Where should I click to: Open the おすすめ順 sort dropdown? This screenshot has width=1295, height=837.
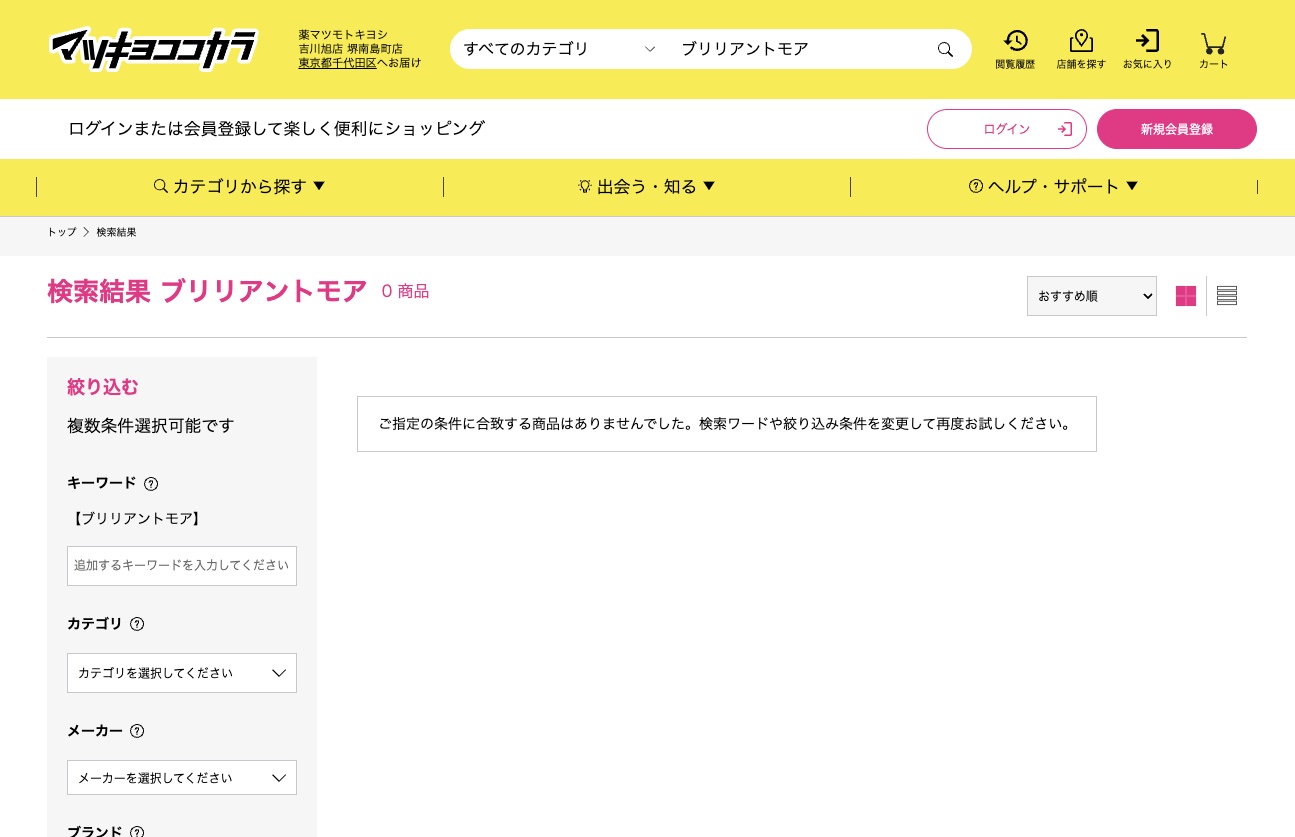pyautogui.click(x=1092, y=296)
